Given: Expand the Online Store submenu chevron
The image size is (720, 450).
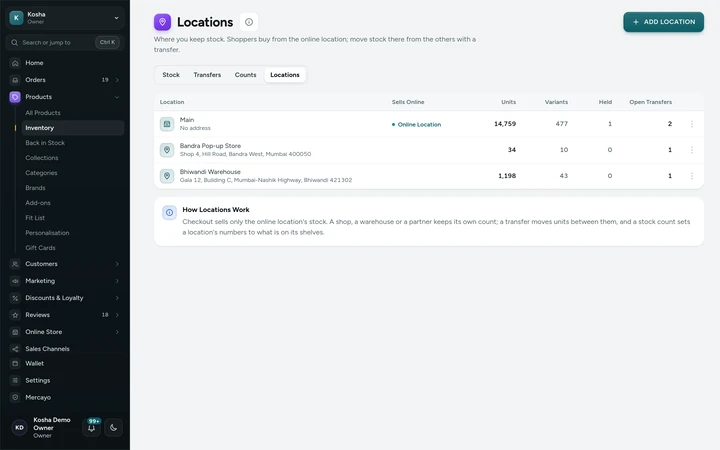Looking at the screenshot, I should [x=117, y=332].
